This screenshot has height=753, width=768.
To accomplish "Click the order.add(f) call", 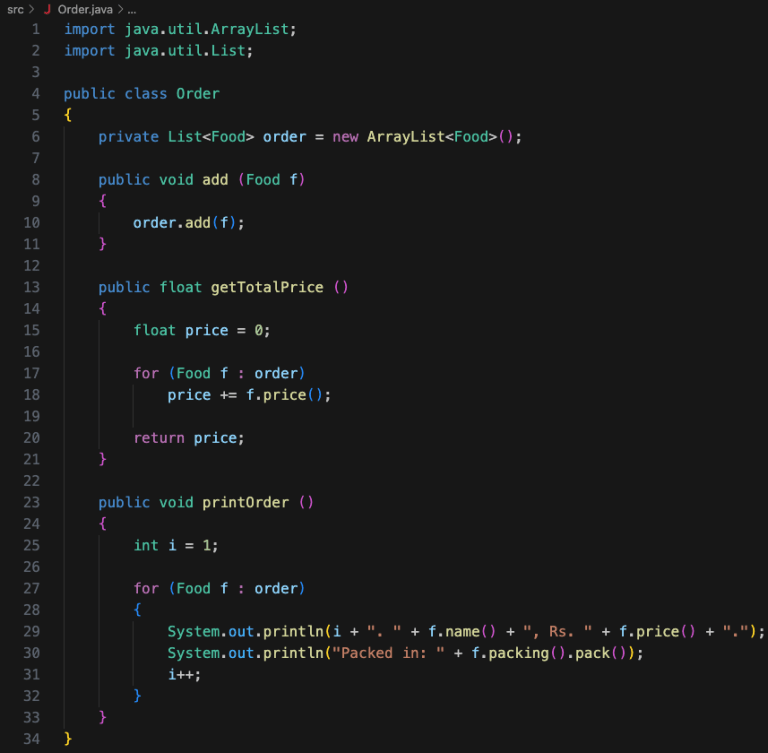I will coord(188,222).
